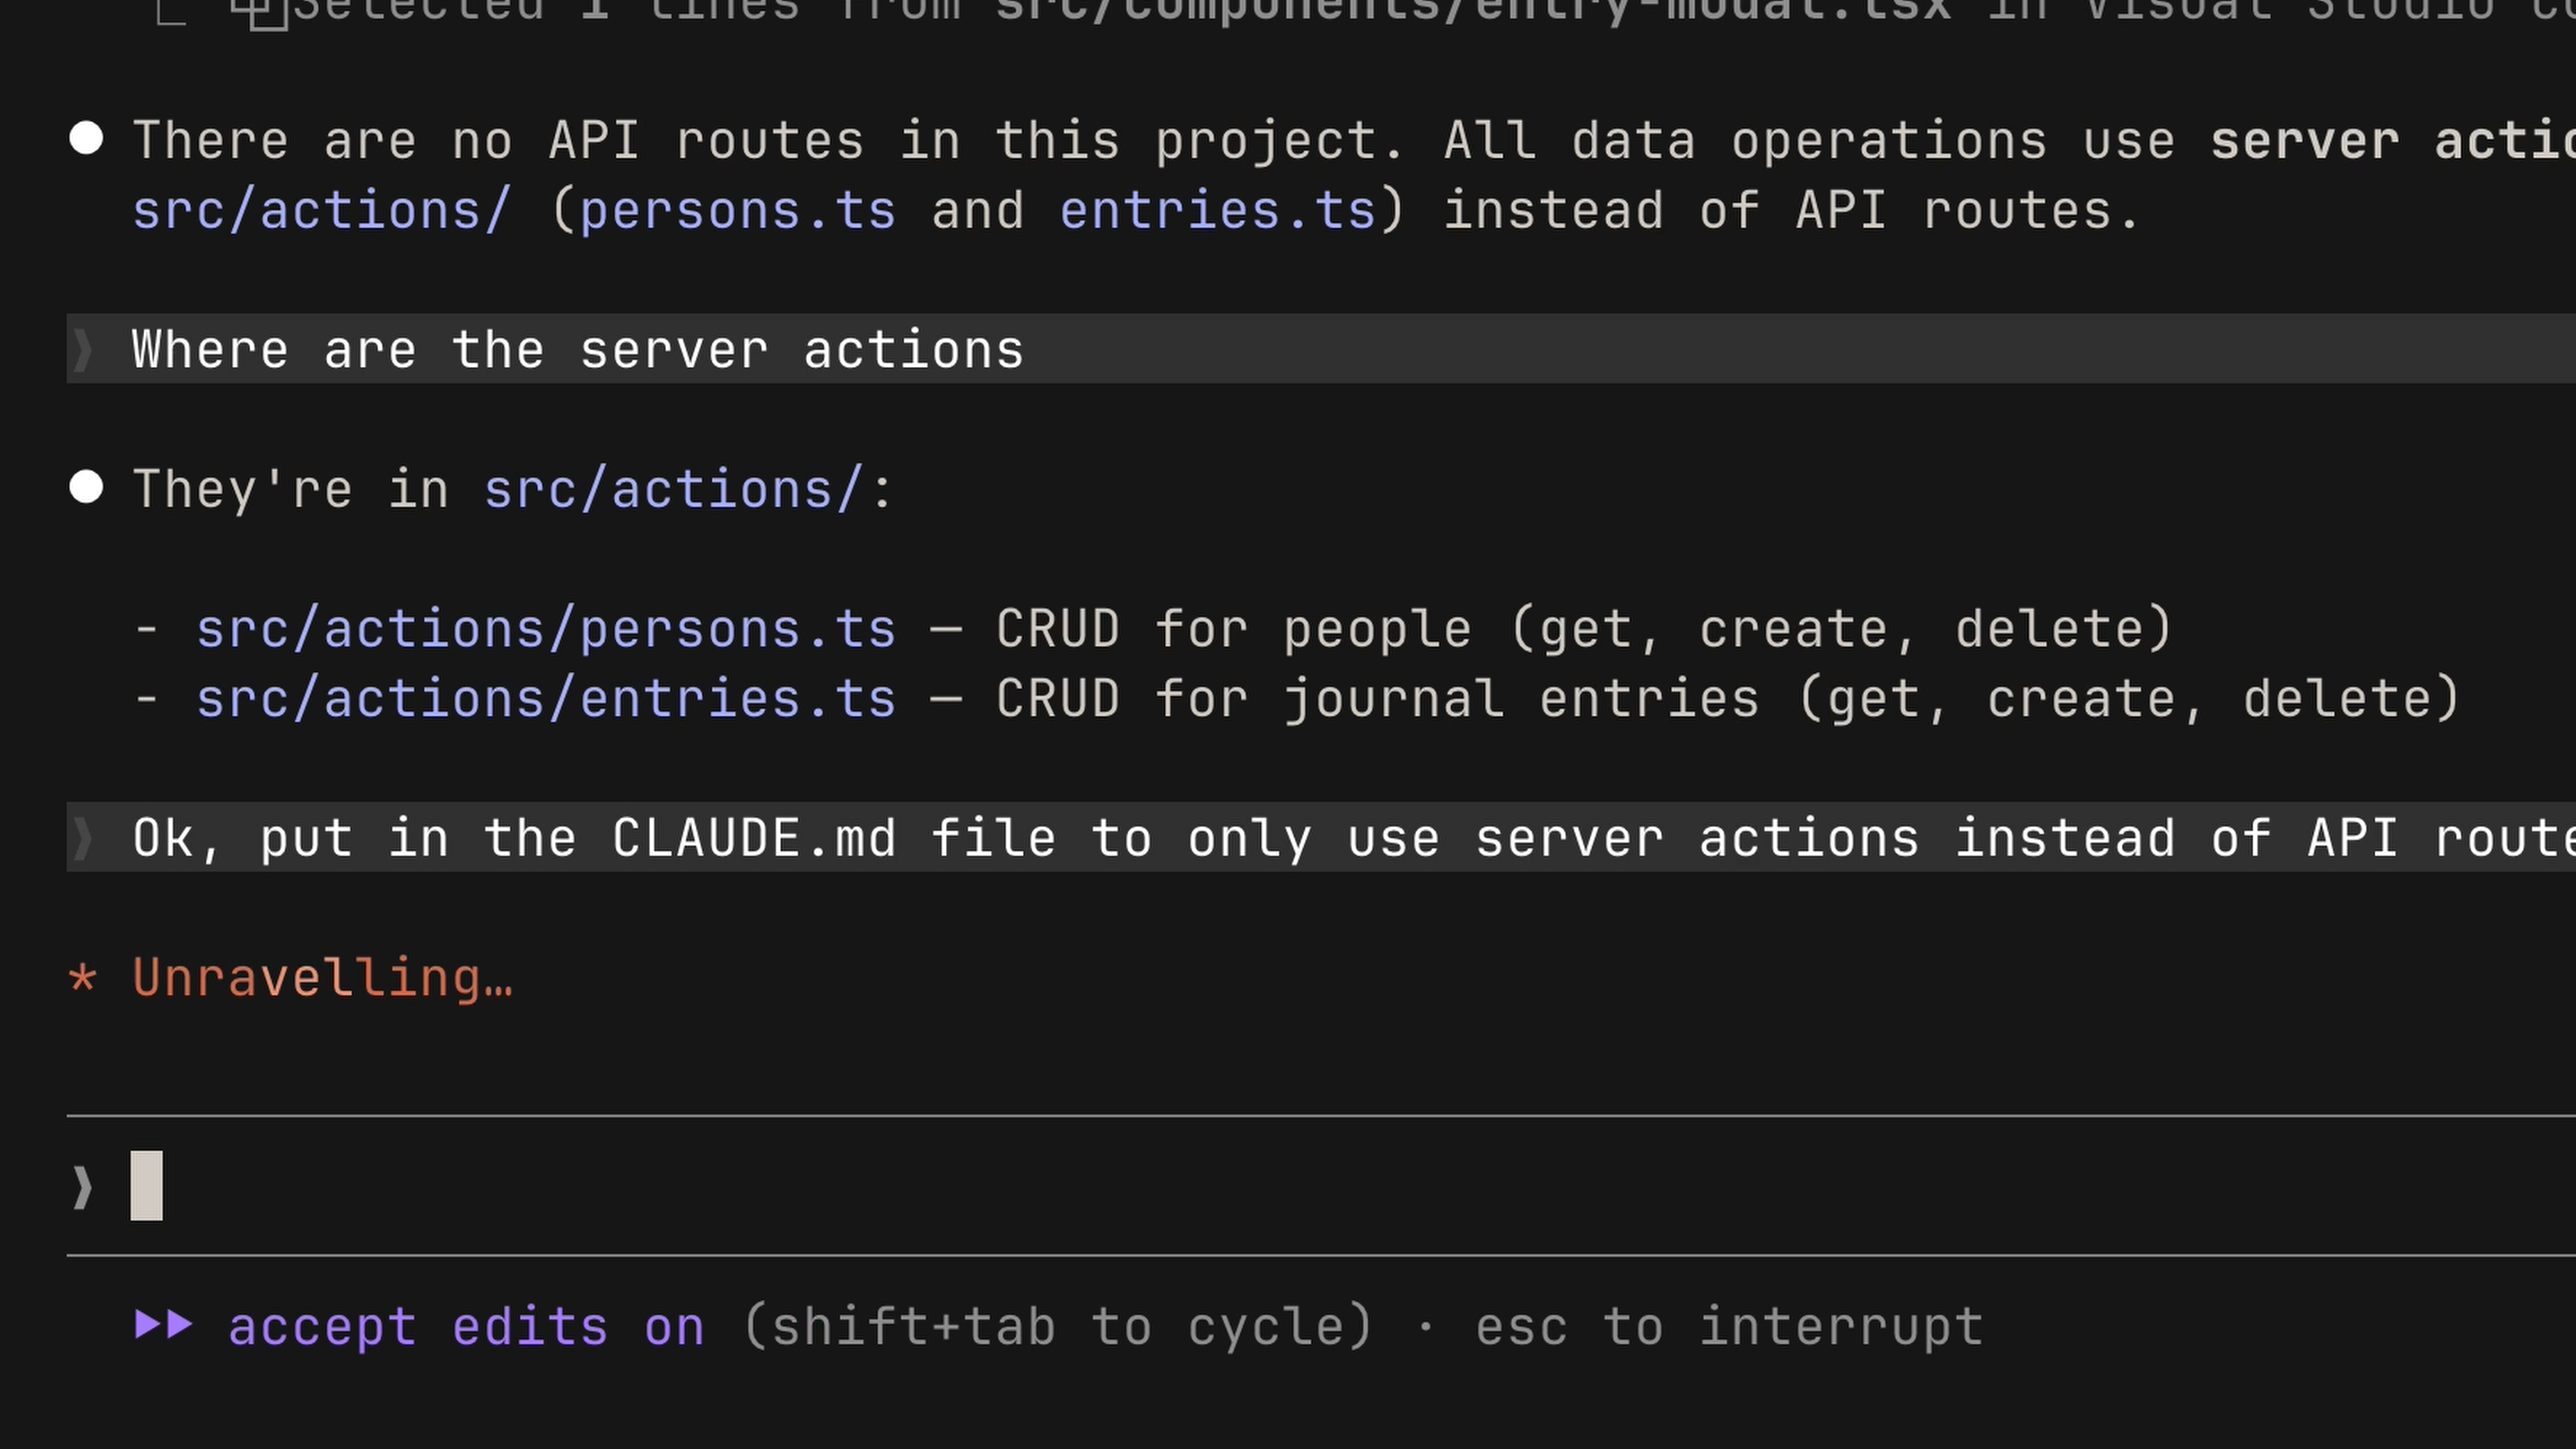Open the src/actions/persons.ts file link

546,629
